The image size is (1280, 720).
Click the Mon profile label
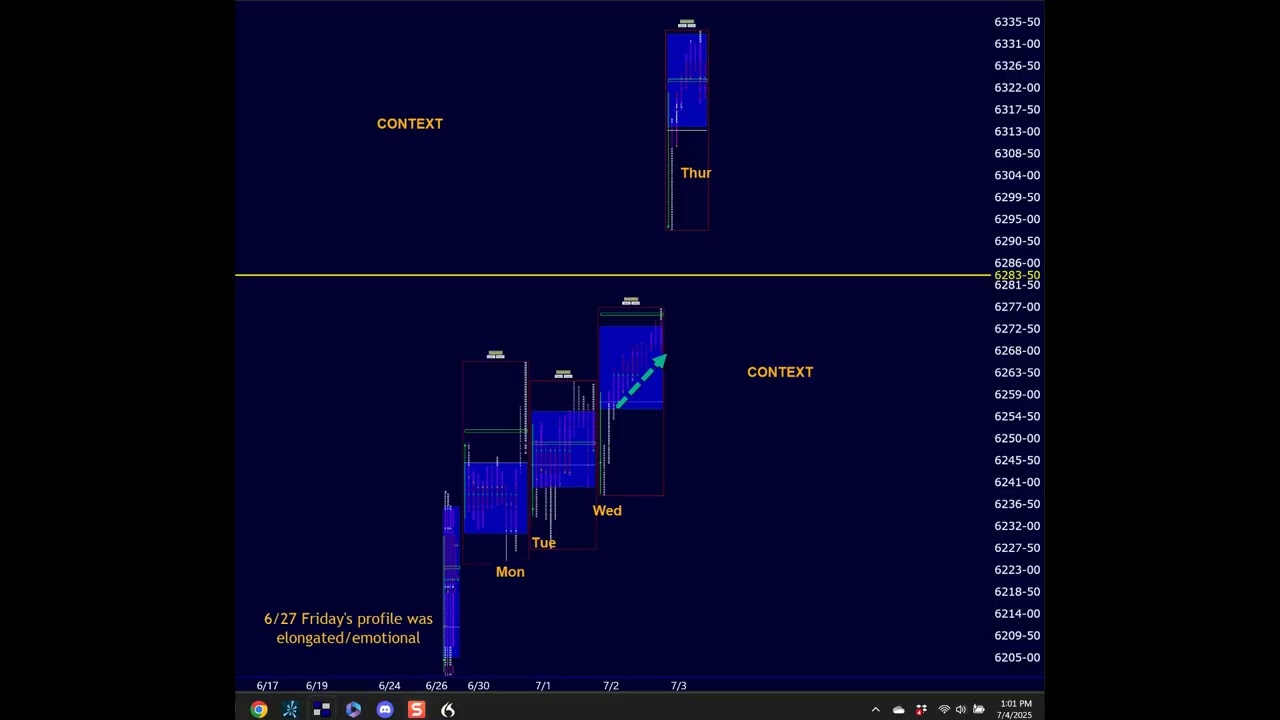pyautogui.click(x=510, y=572)
